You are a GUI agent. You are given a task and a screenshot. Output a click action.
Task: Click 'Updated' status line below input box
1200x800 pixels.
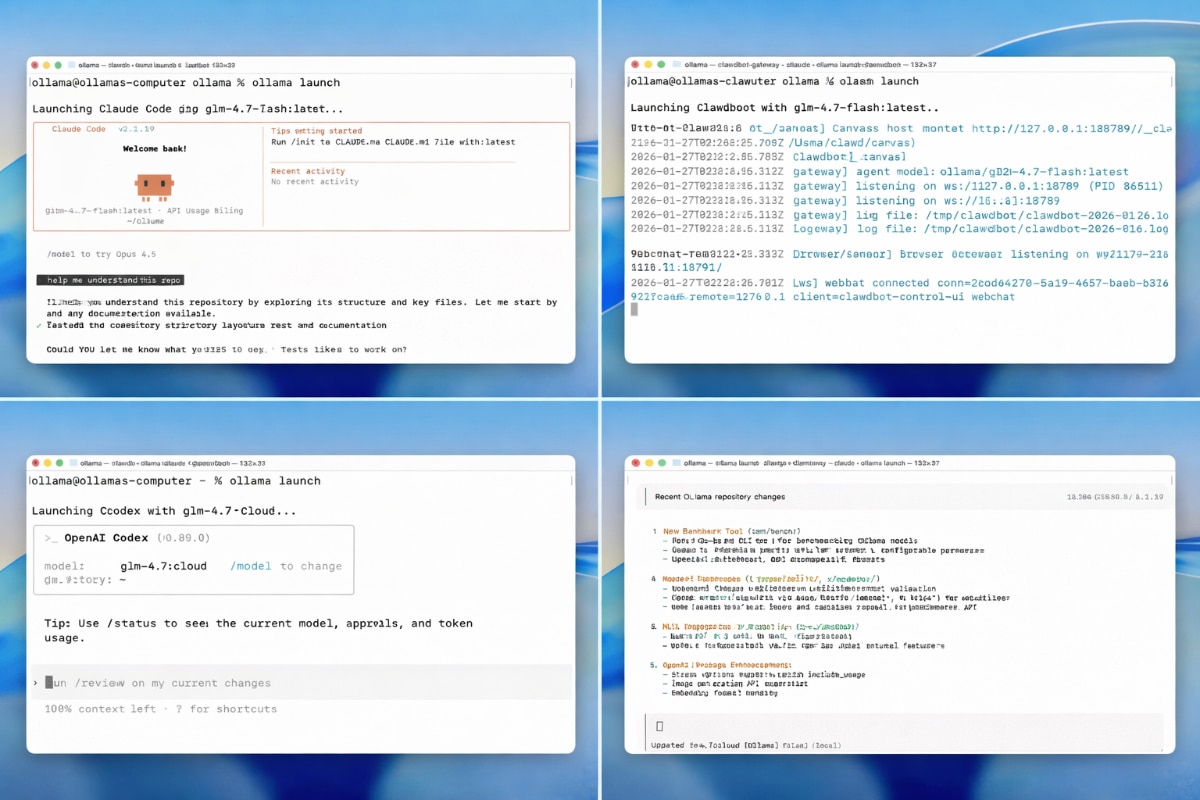[x=744, y=745]
